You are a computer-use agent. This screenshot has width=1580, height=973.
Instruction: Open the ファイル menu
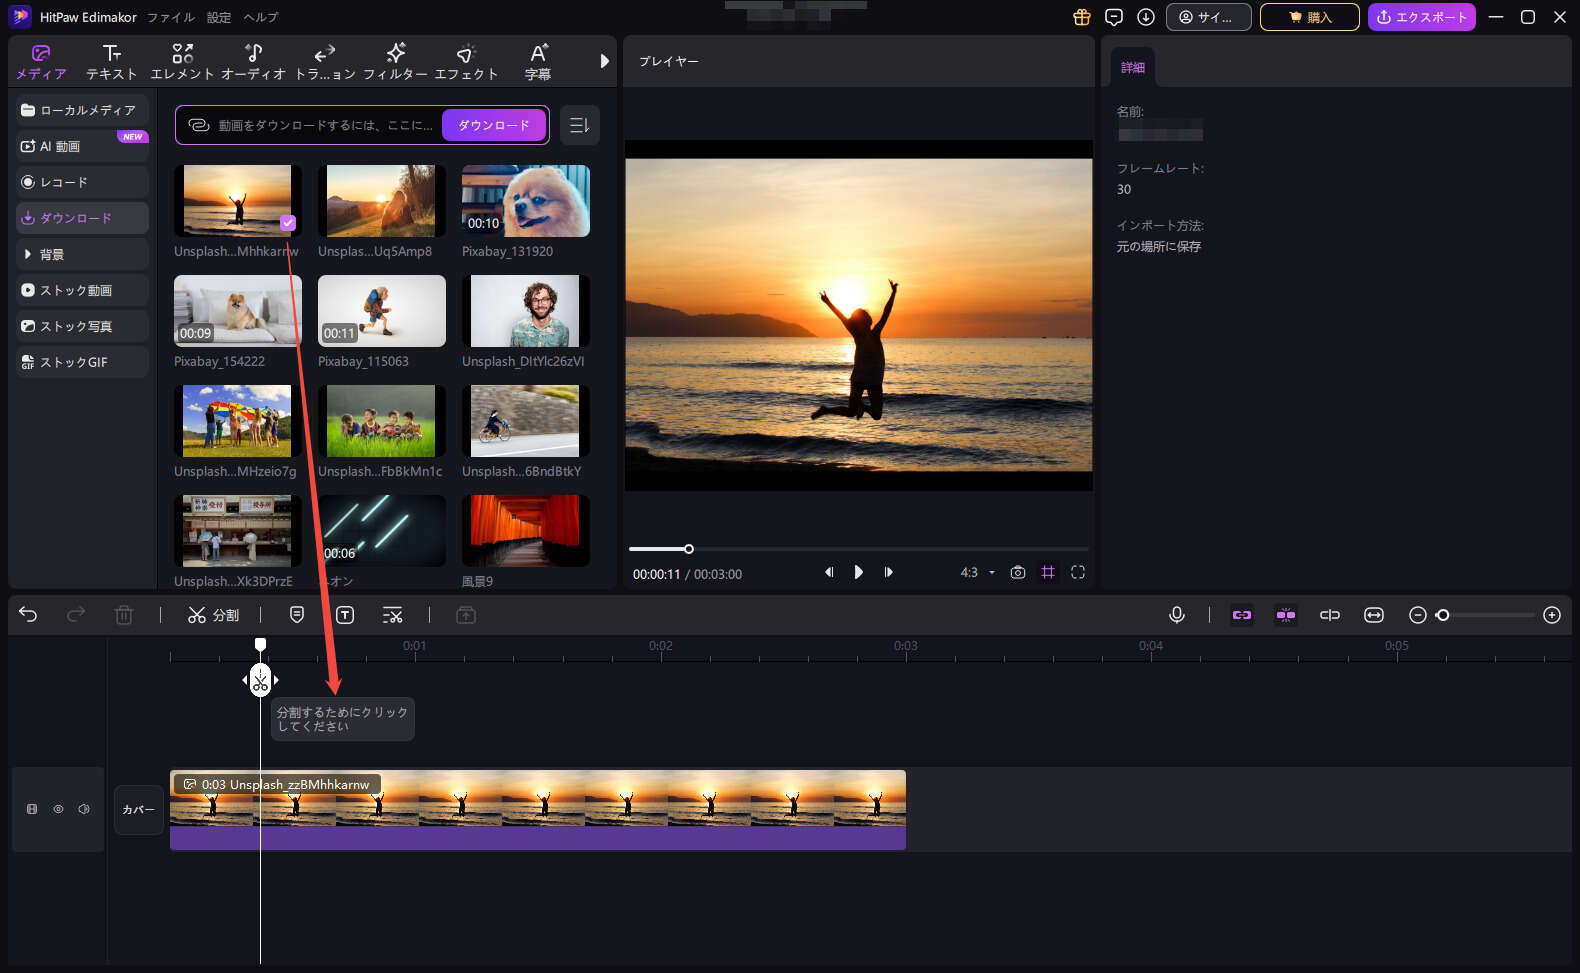pos(170,17)
